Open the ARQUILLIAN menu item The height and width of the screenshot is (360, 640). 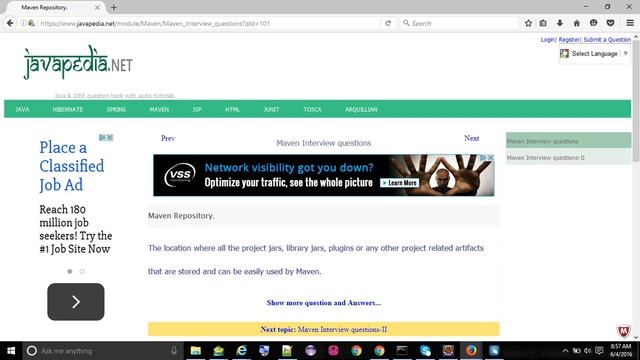(361, 109)
